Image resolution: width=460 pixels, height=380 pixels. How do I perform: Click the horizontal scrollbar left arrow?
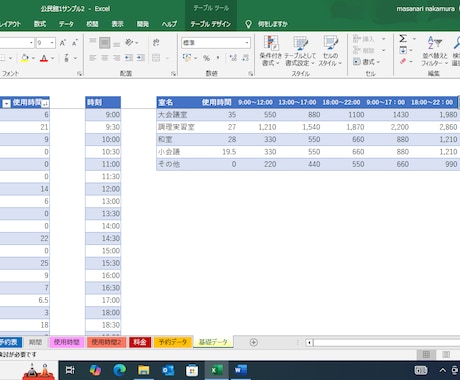click(x=309, y=343)
